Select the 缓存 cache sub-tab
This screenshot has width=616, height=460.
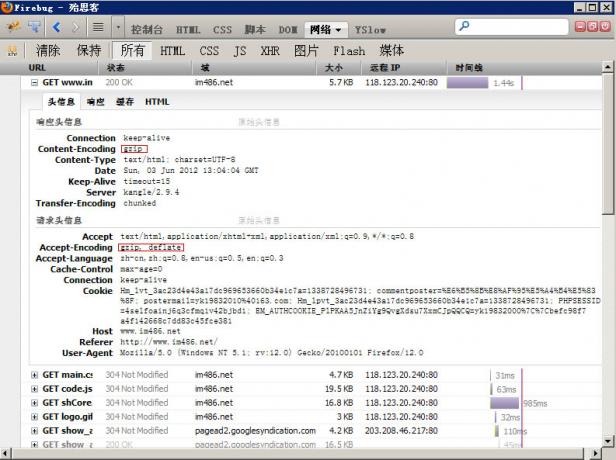125,102
